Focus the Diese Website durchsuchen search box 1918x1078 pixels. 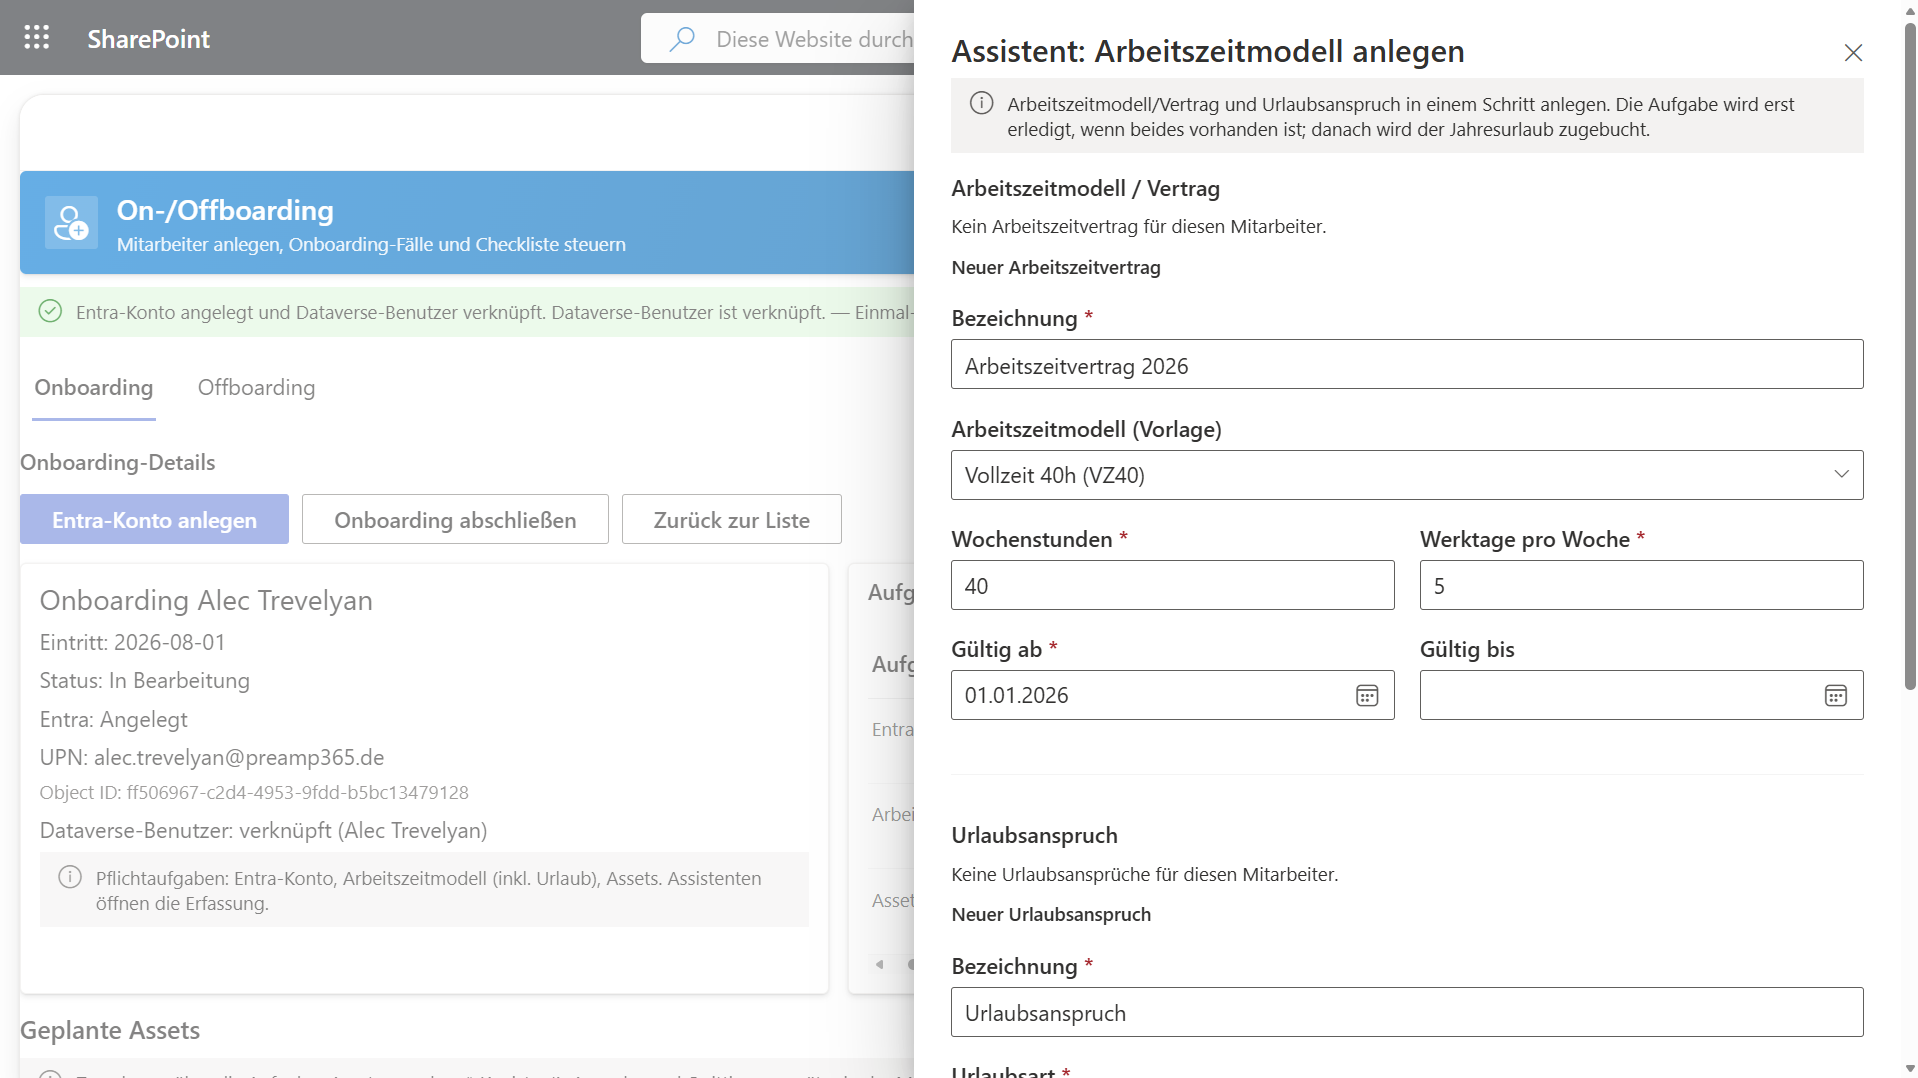click(778, 38)
